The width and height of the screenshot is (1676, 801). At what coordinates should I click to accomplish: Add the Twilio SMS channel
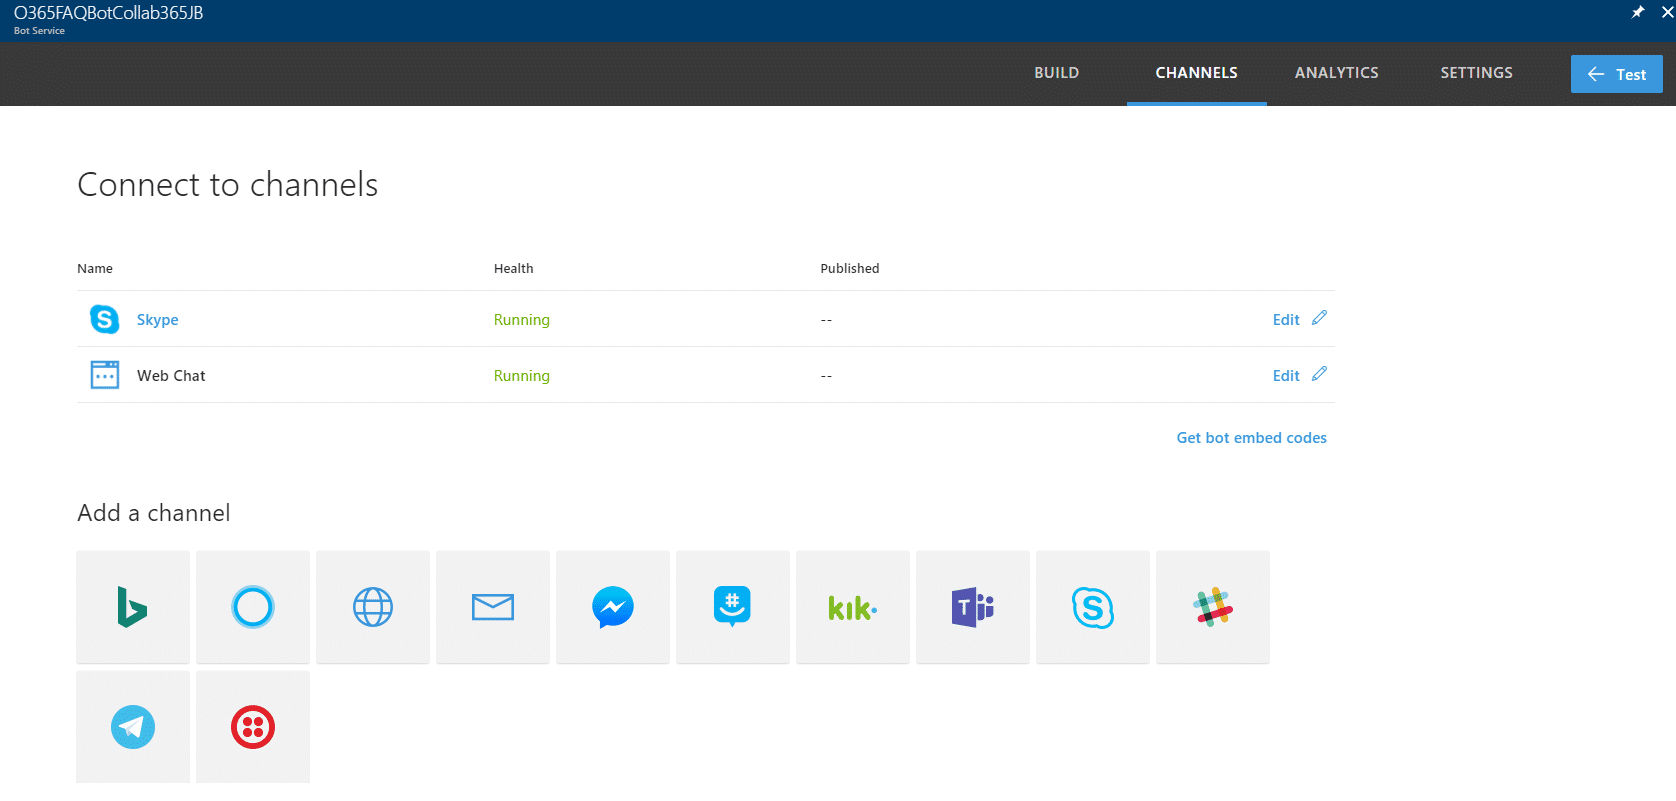pos(253,727)
